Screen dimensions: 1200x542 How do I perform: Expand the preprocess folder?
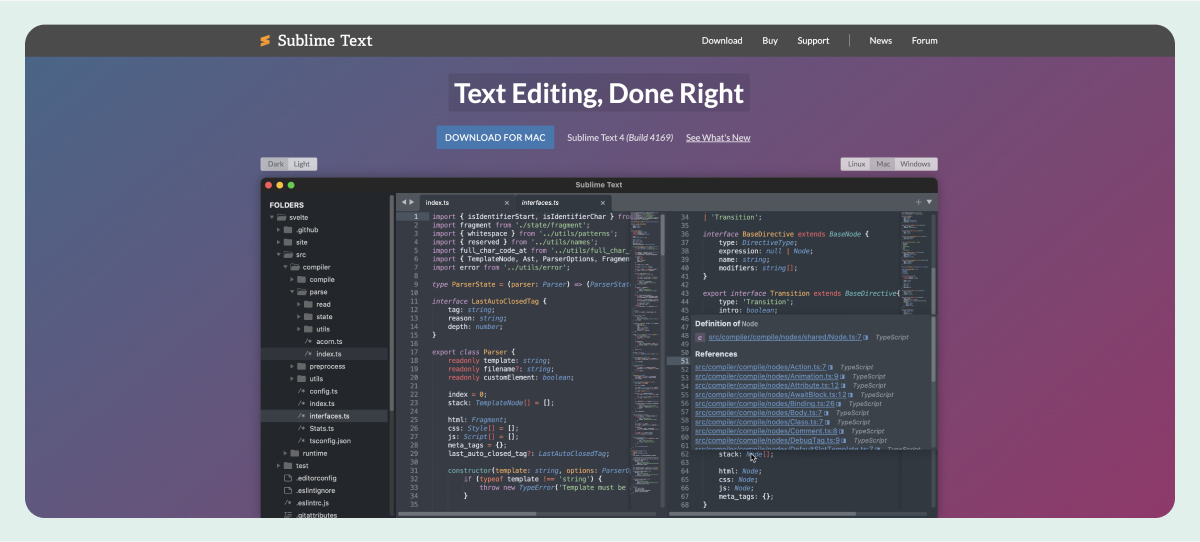tap(292, 367)
